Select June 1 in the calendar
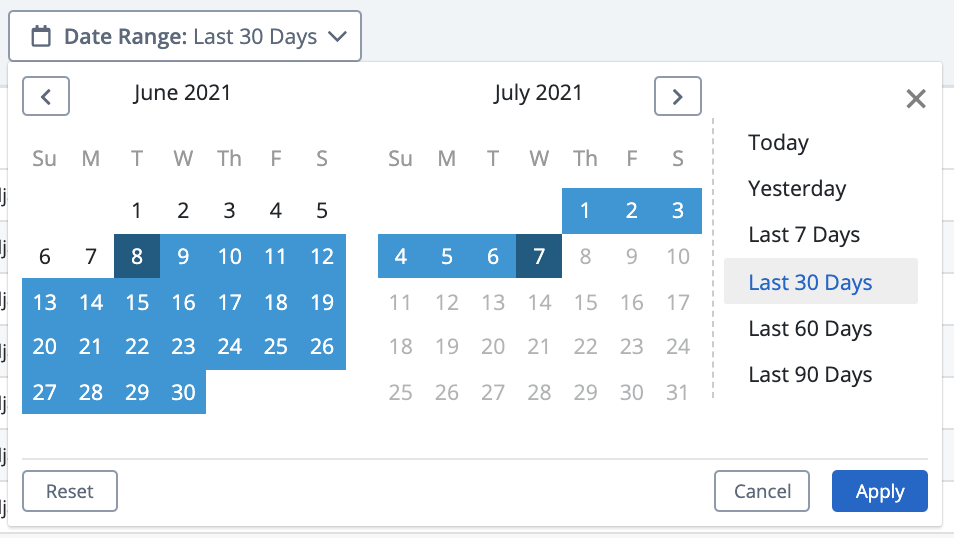The width and height of the screenshot is (954, 538). tap(137, 211)
